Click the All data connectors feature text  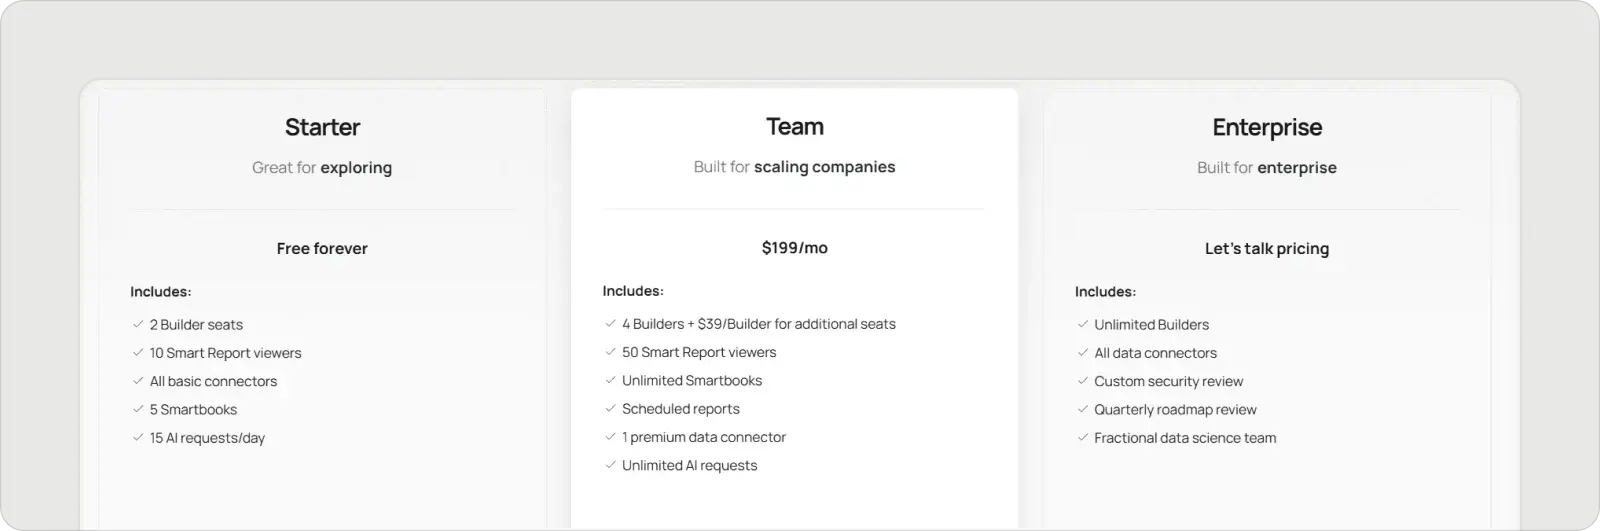[1155, 353]
